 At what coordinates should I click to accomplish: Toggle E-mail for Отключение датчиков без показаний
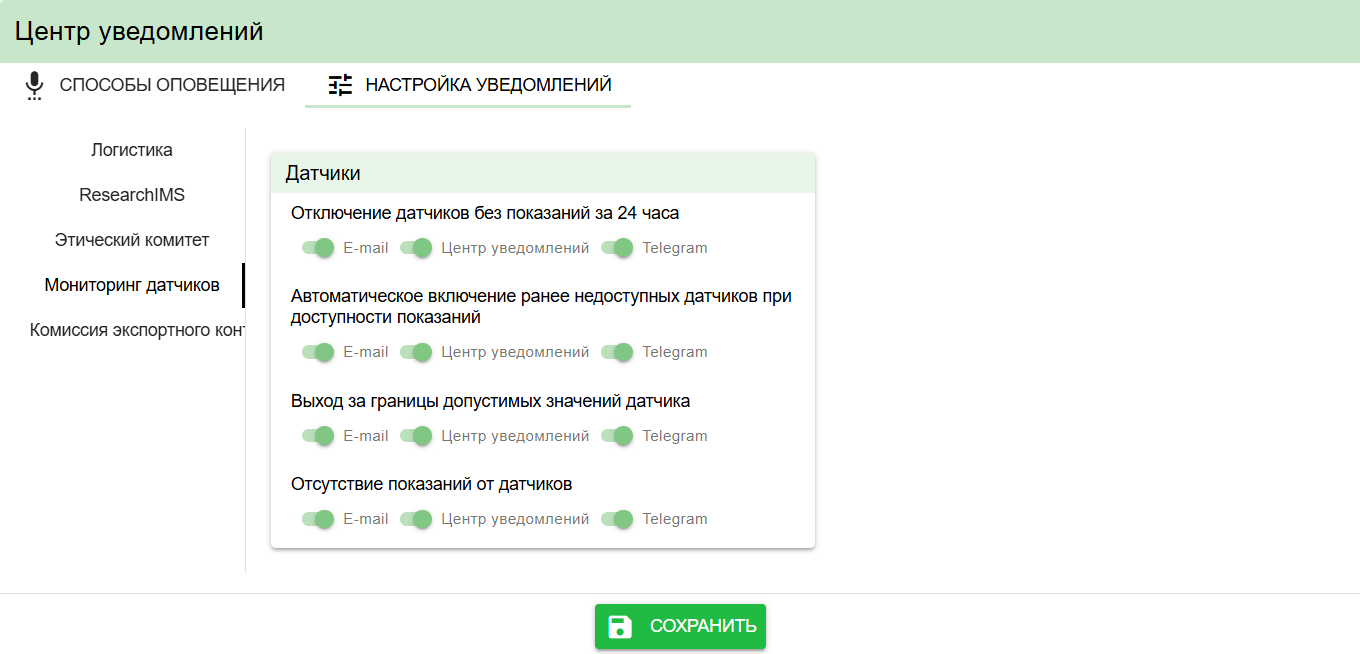pyautogui.click(x=318, y=248)
